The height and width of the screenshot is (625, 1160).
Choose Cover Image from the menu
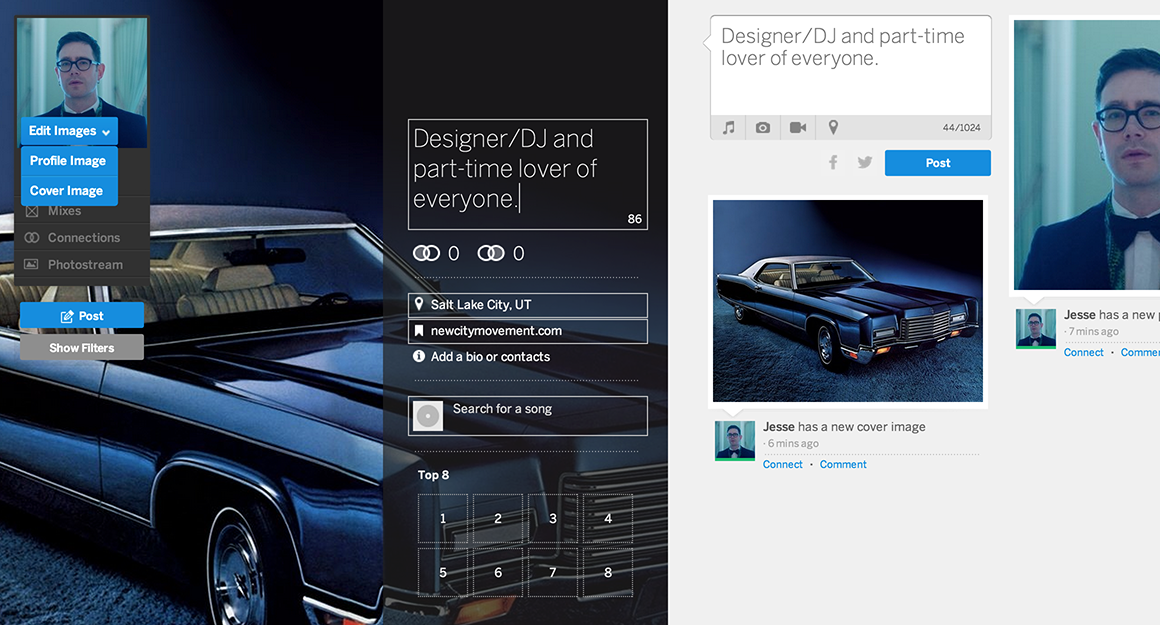pyautogui.click(x=67, y=191)
